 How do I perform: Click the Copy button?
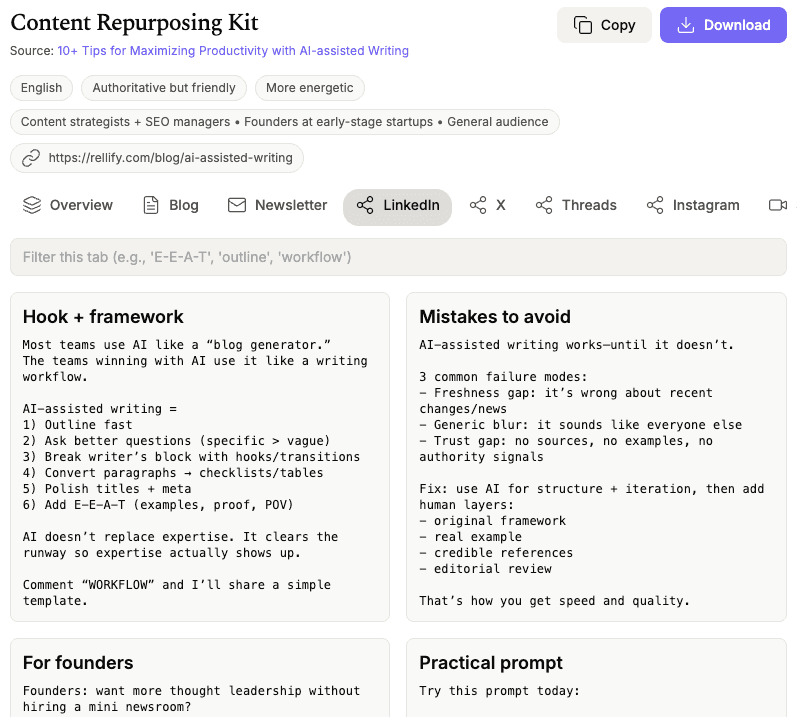604,25
